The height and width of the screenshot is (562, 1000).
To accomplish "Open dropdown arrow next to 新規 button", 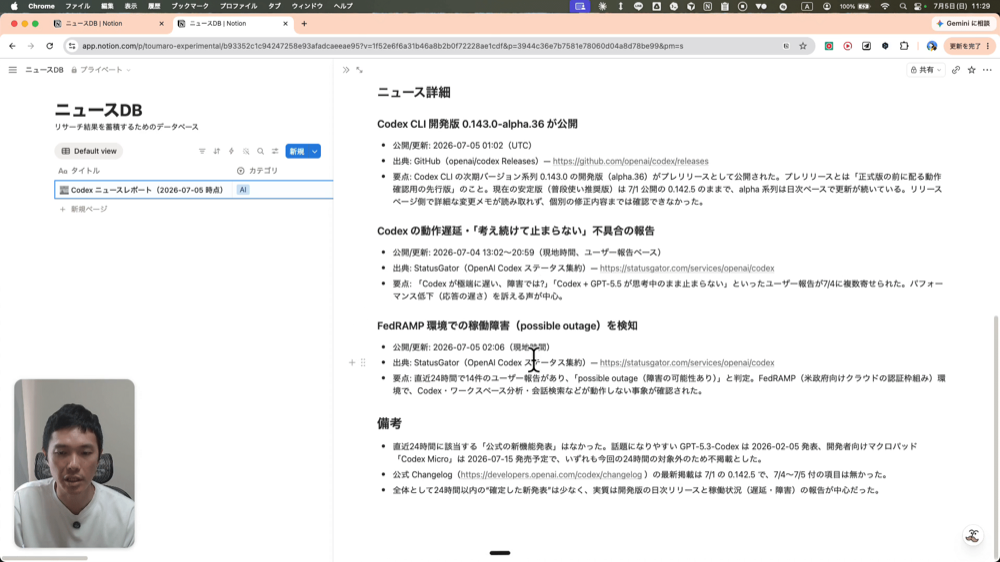I will (x=314, y=151).
